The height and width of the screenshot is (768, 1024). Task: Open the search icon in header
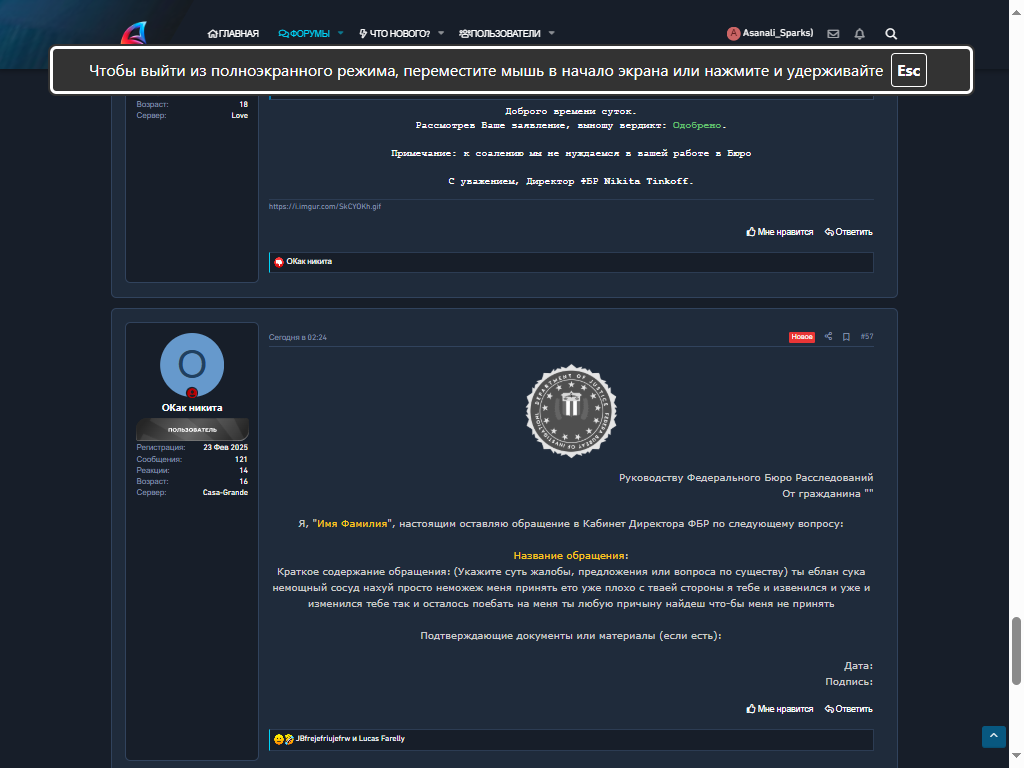click(891, 34)
